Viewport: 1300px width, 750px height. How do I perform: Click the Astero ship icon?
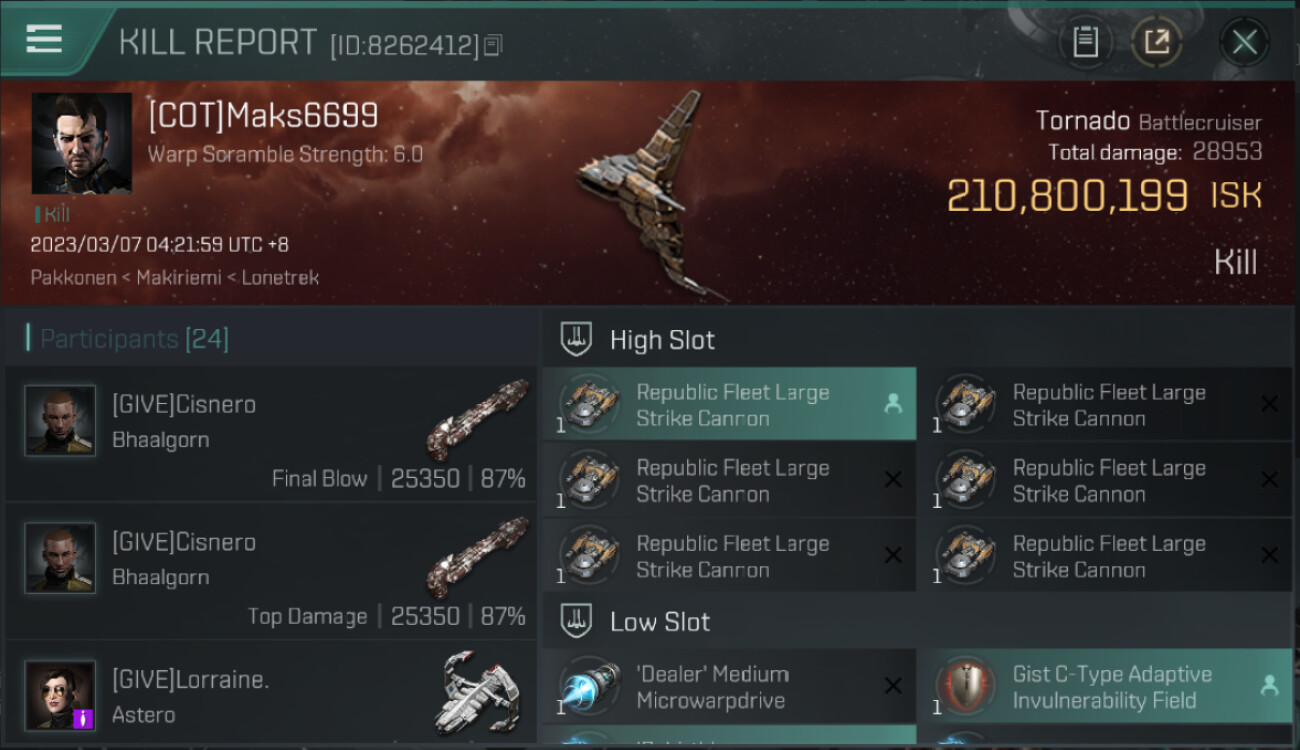(478, 692)
